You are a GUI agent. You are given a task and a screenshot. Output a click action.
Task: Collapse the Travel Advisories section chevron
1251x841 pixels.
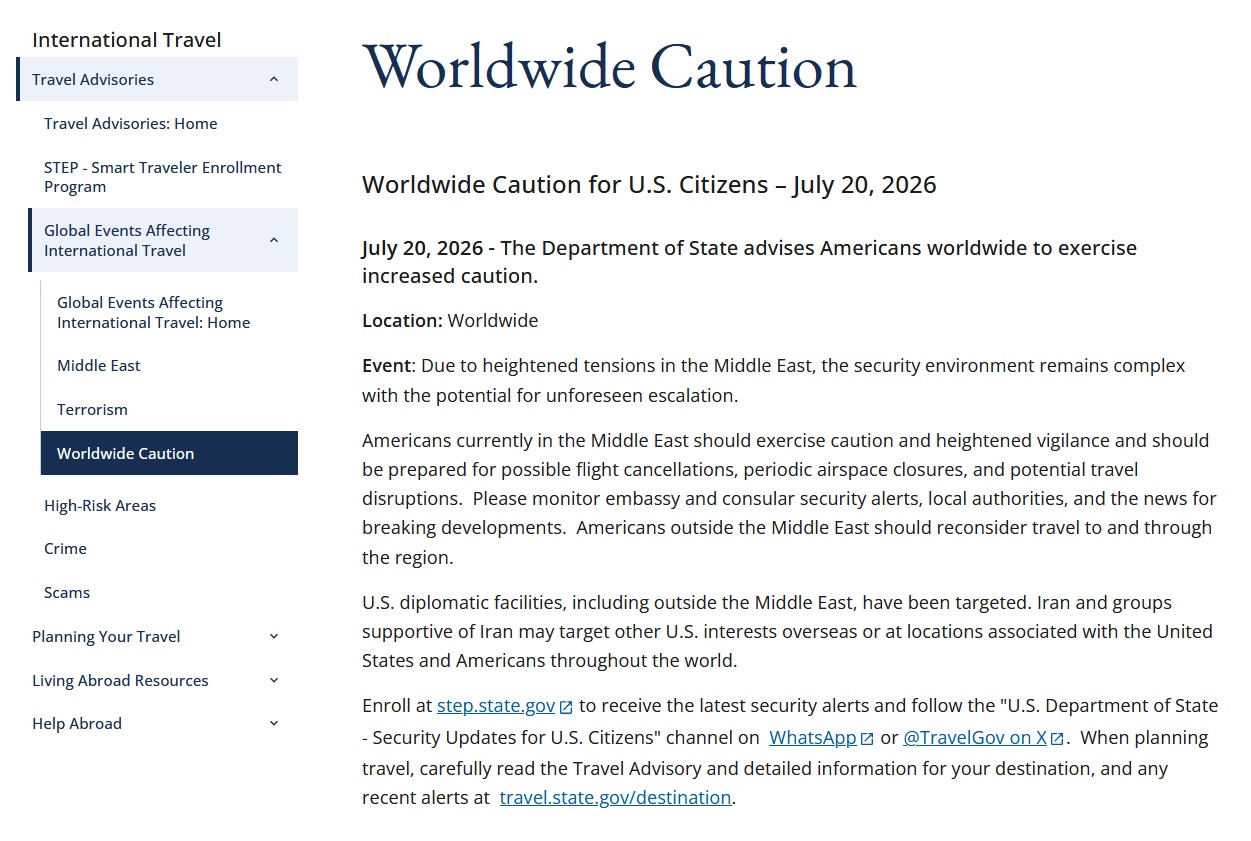274,80
